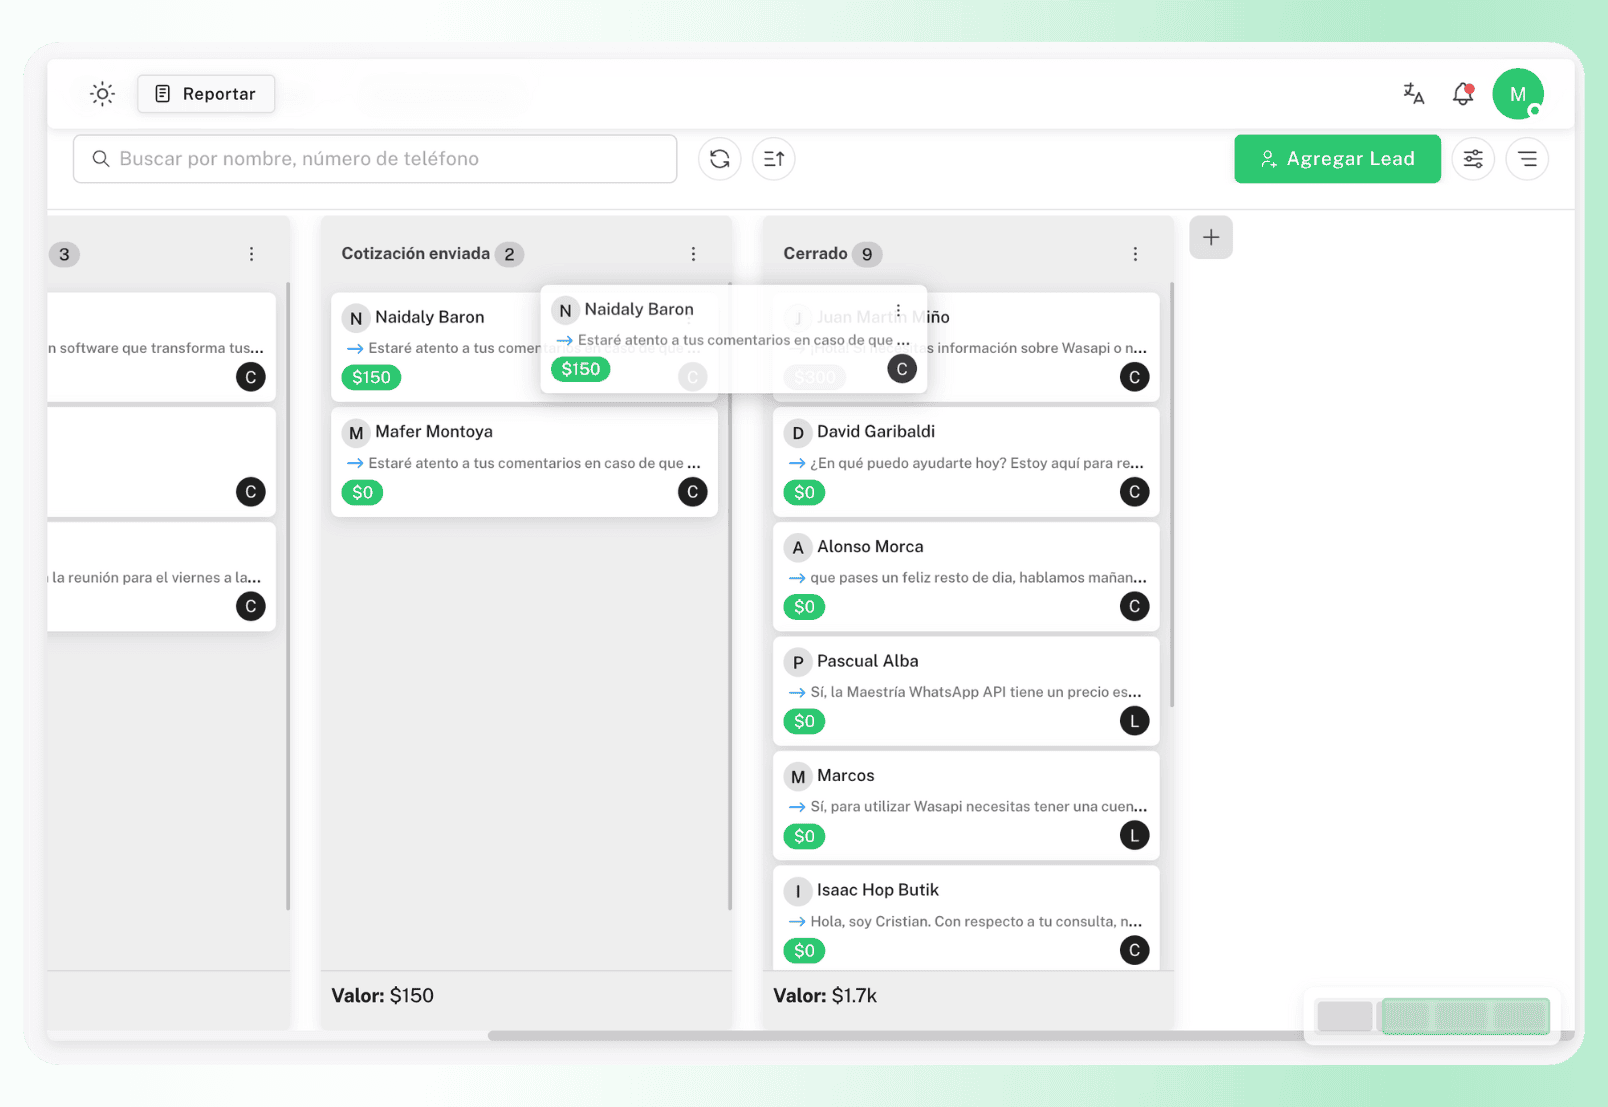Image resolution: width=1608 pixels, height=1107 pixels.
Task: Toggle the light/dark theme sun icon
Action: [x=102, y=94]
